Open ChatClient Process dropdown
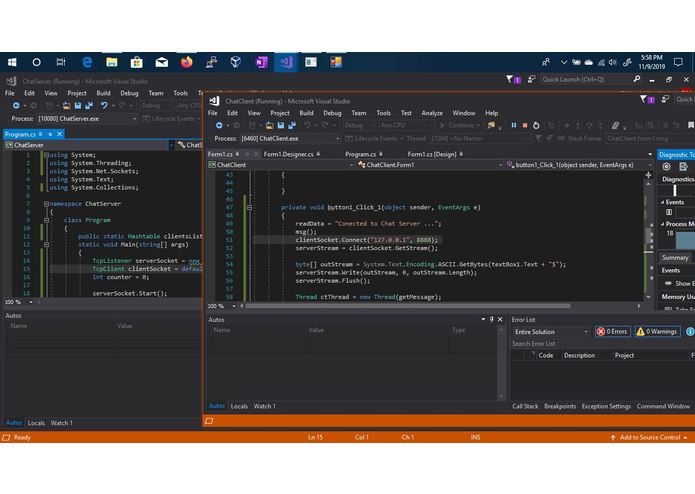This screenshot has width=695, height=494. (x=338, y=139)
